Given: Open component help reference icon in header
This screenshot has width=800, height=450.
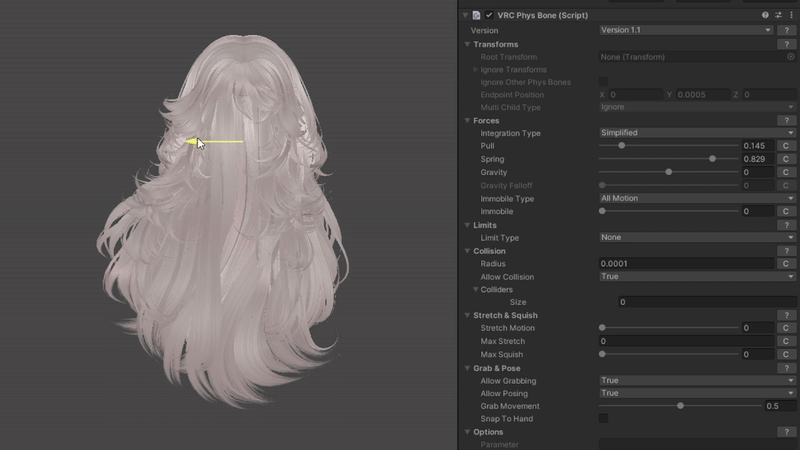Looking at the screenshot, I should tap(765, 15).
